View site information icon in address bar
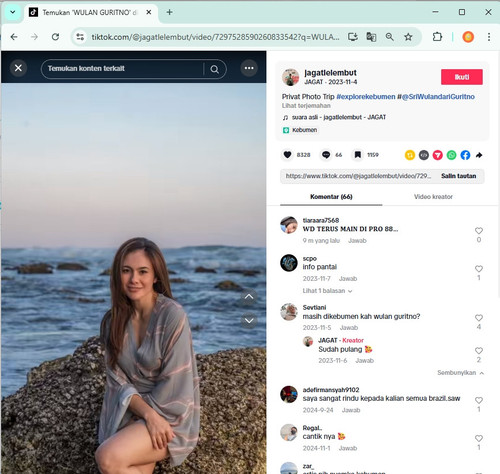 click(x=80, y=37)
